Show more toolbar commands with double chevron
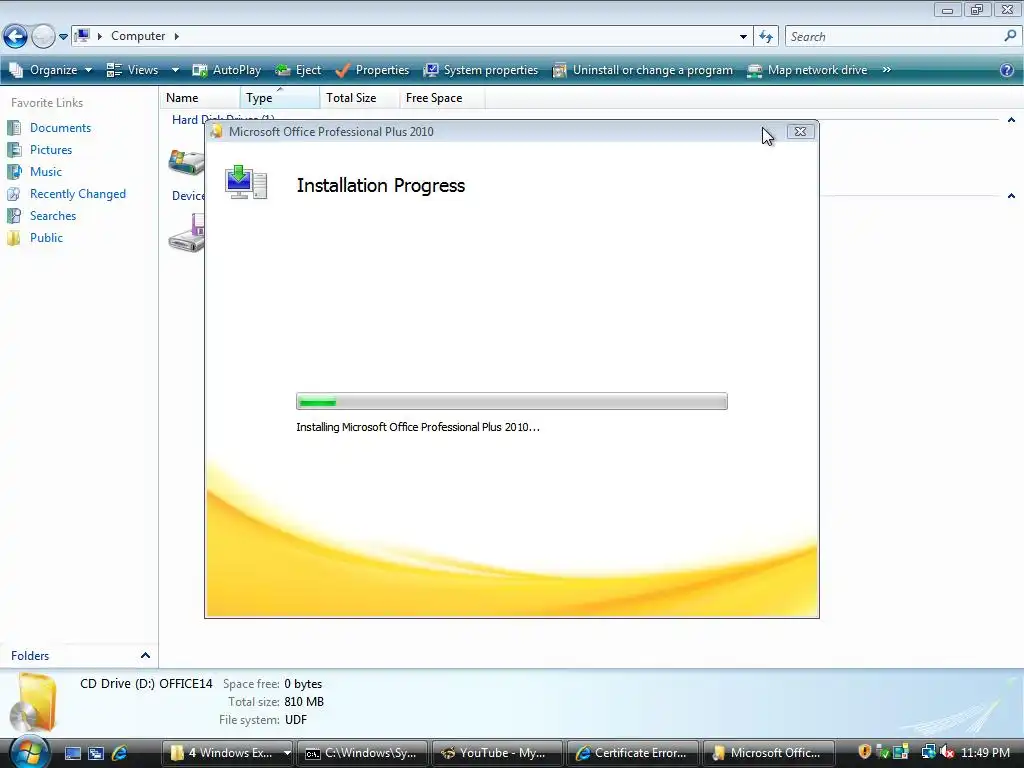 click(886, 70)
